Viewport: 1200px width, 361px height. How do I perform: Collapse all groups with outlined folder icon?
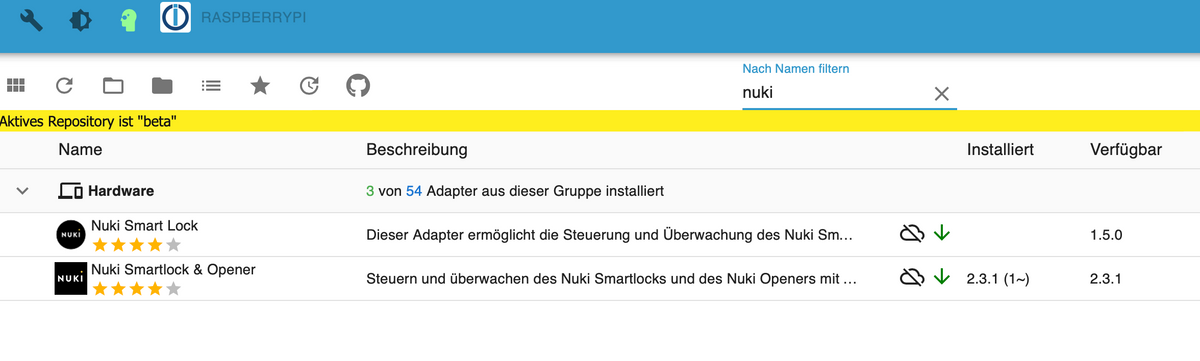[113, 86]
